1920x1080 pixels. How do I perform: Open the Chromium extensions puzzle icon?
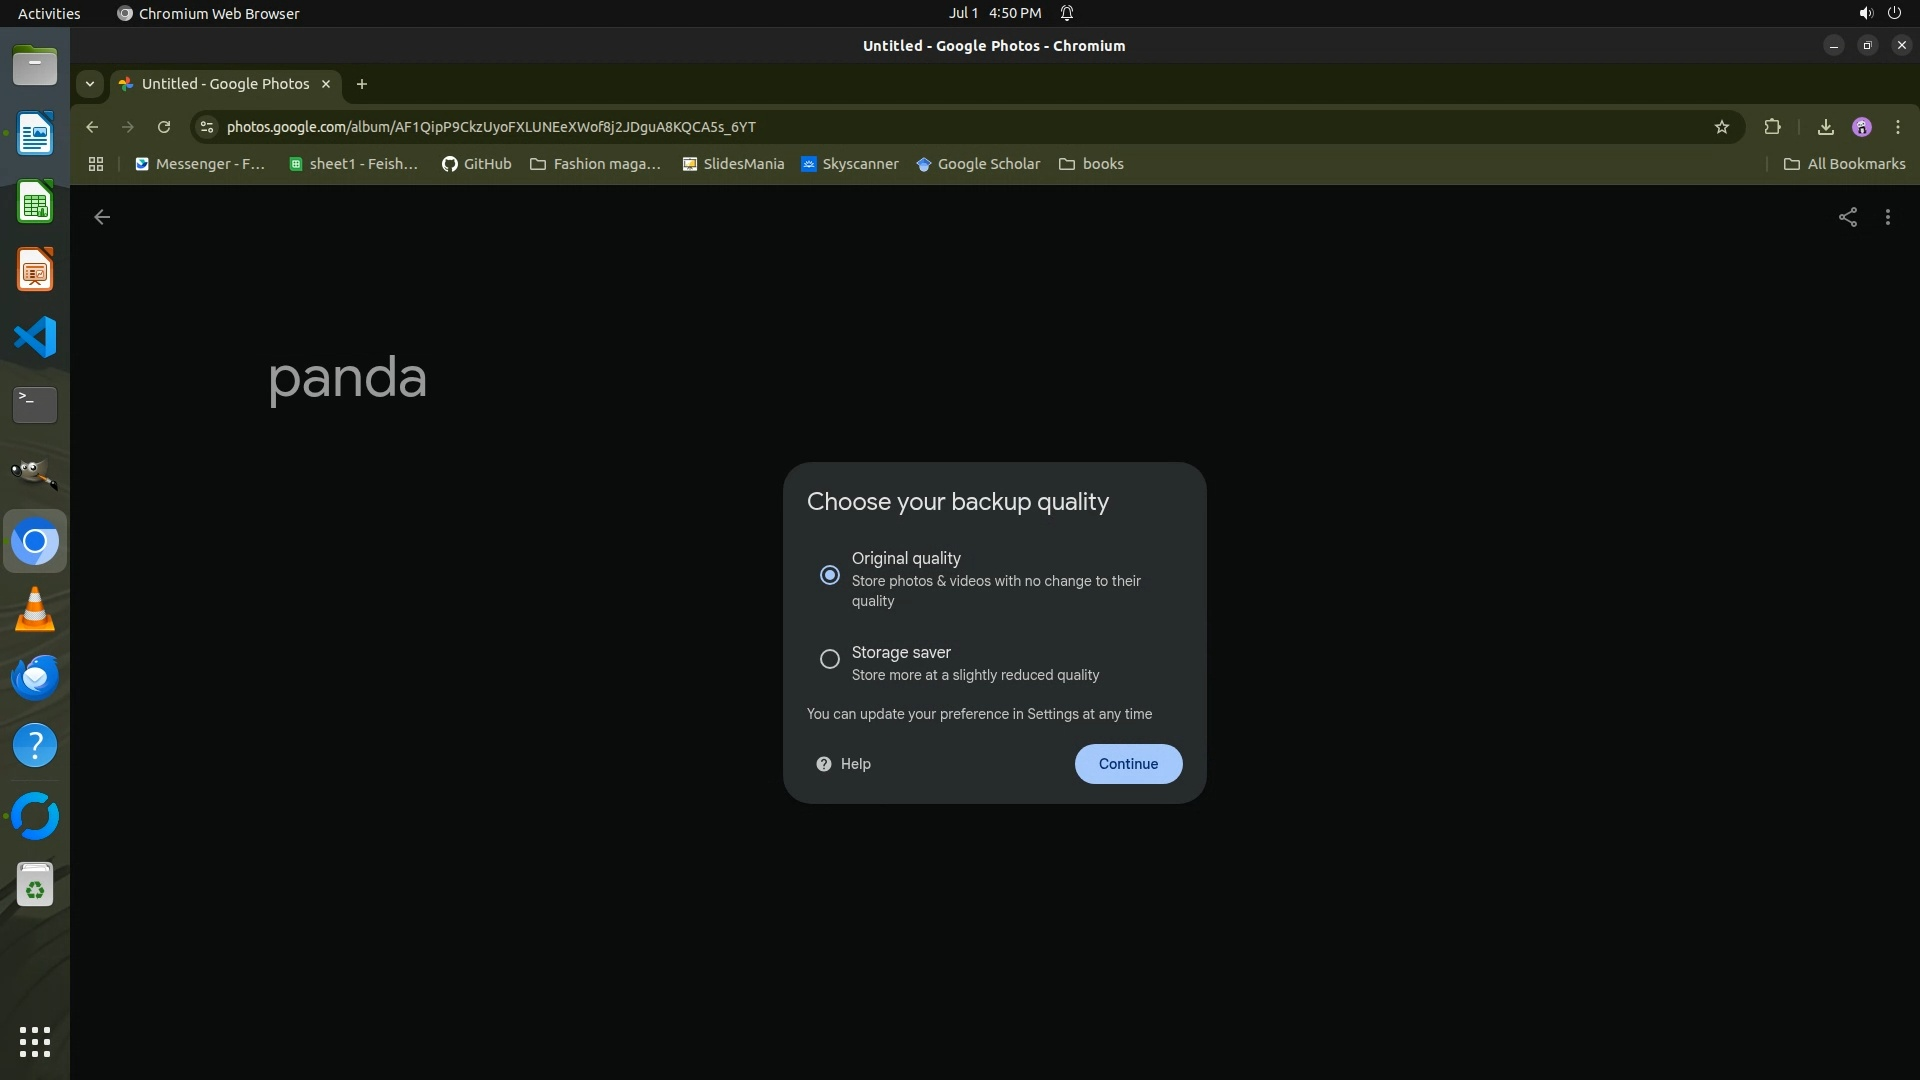click(x=1772, y=127)
